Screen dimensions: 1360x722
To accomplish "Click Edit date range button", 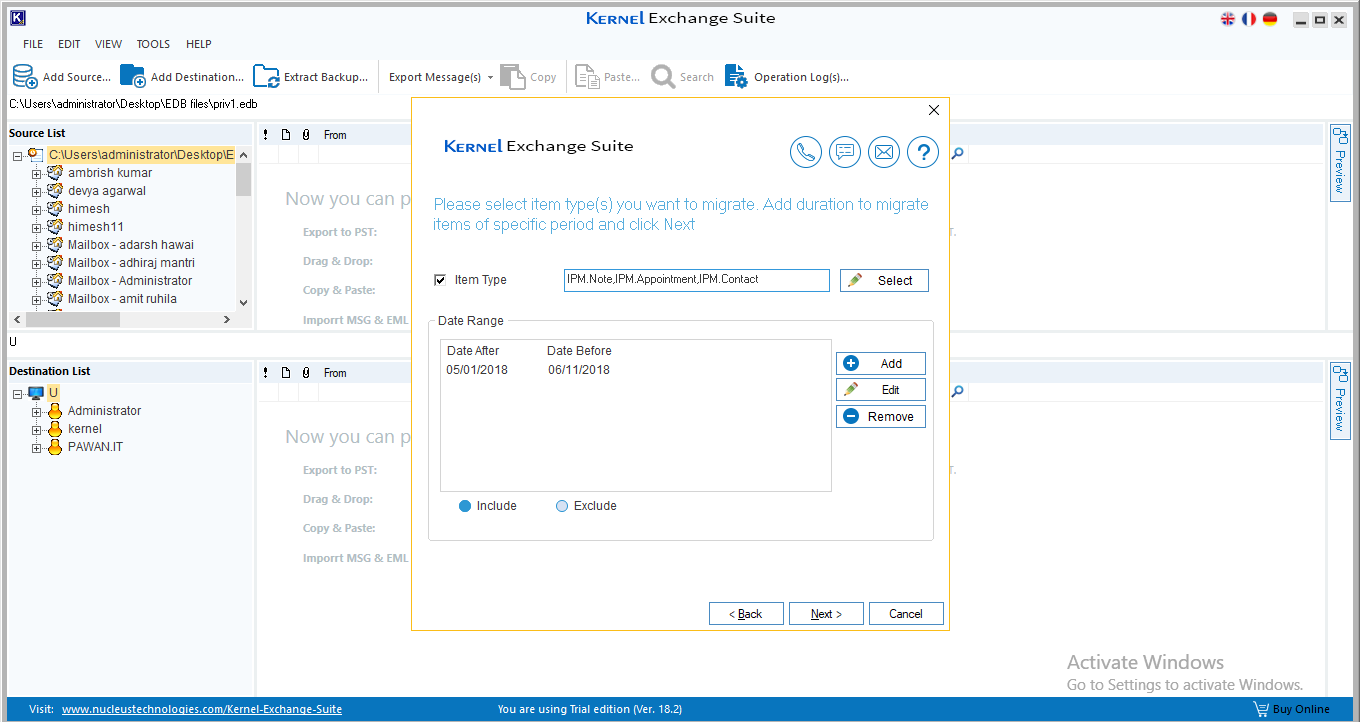I will [x=880, y=390].
